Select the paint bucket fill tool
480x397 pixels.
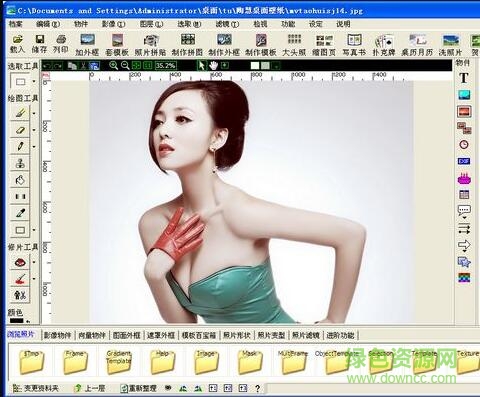click(x=20, y=180)
